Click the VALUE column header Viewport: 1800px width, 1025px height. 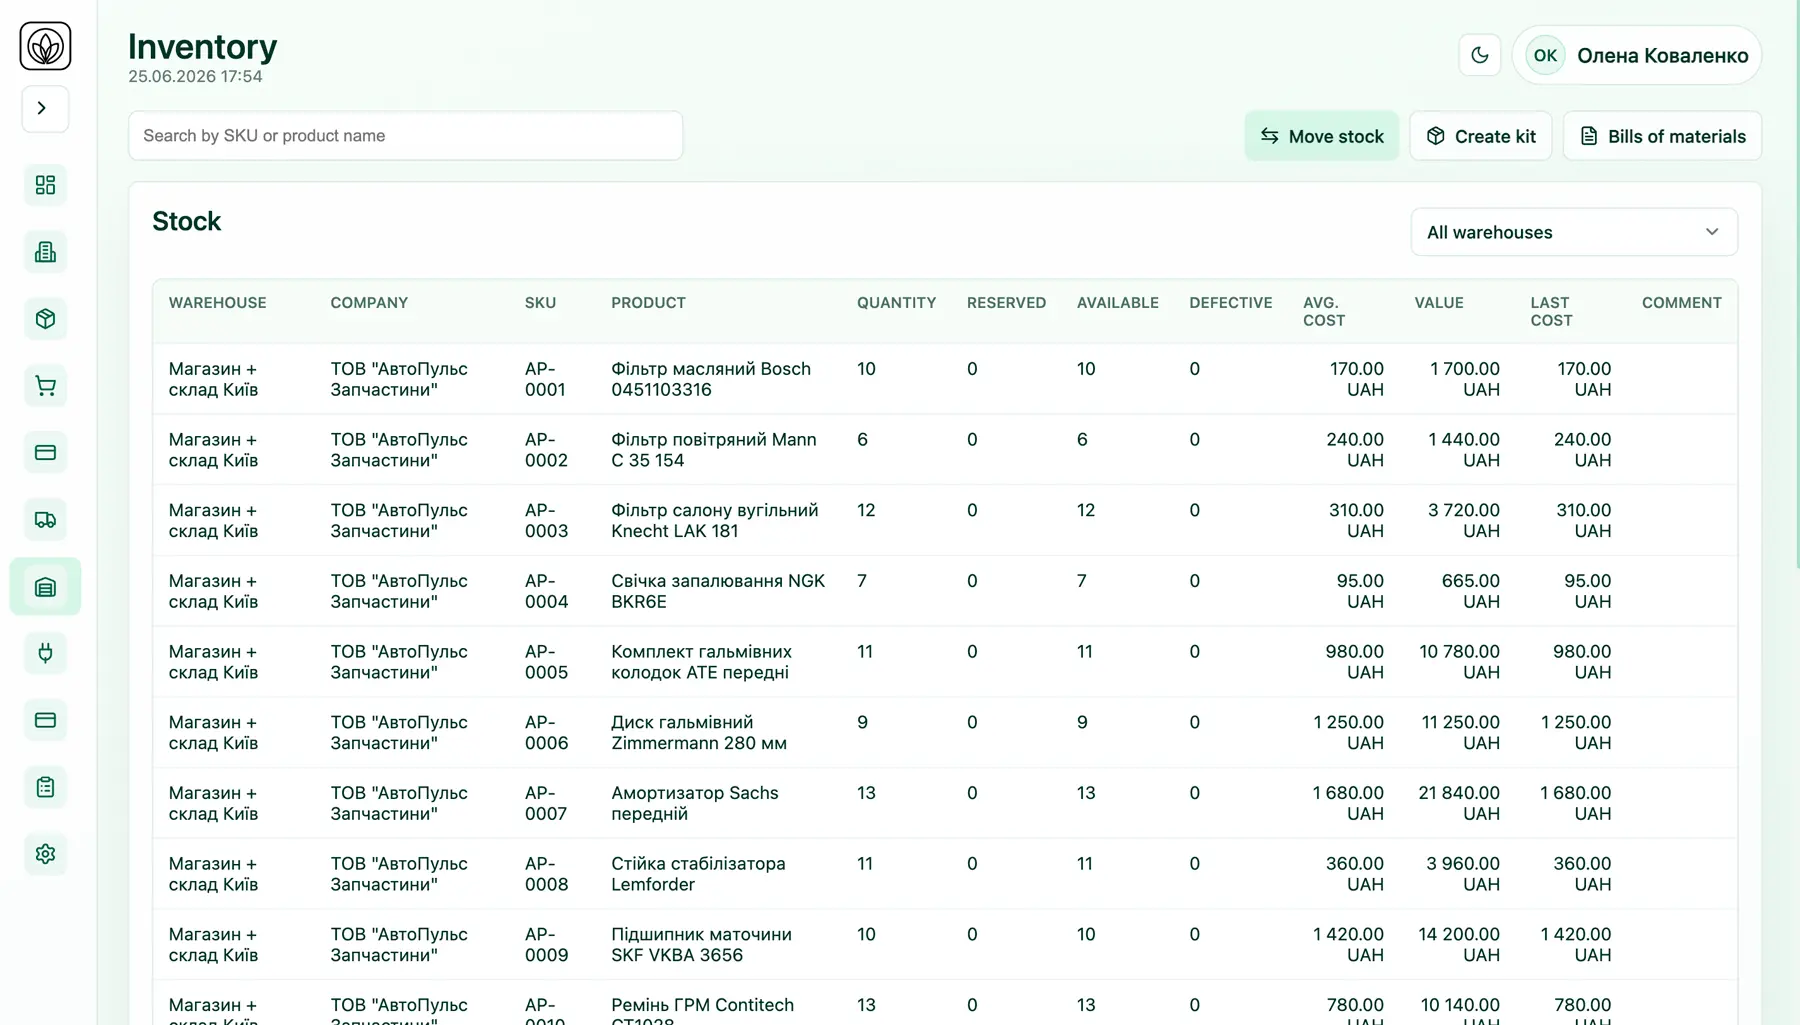click(1438, 303)
